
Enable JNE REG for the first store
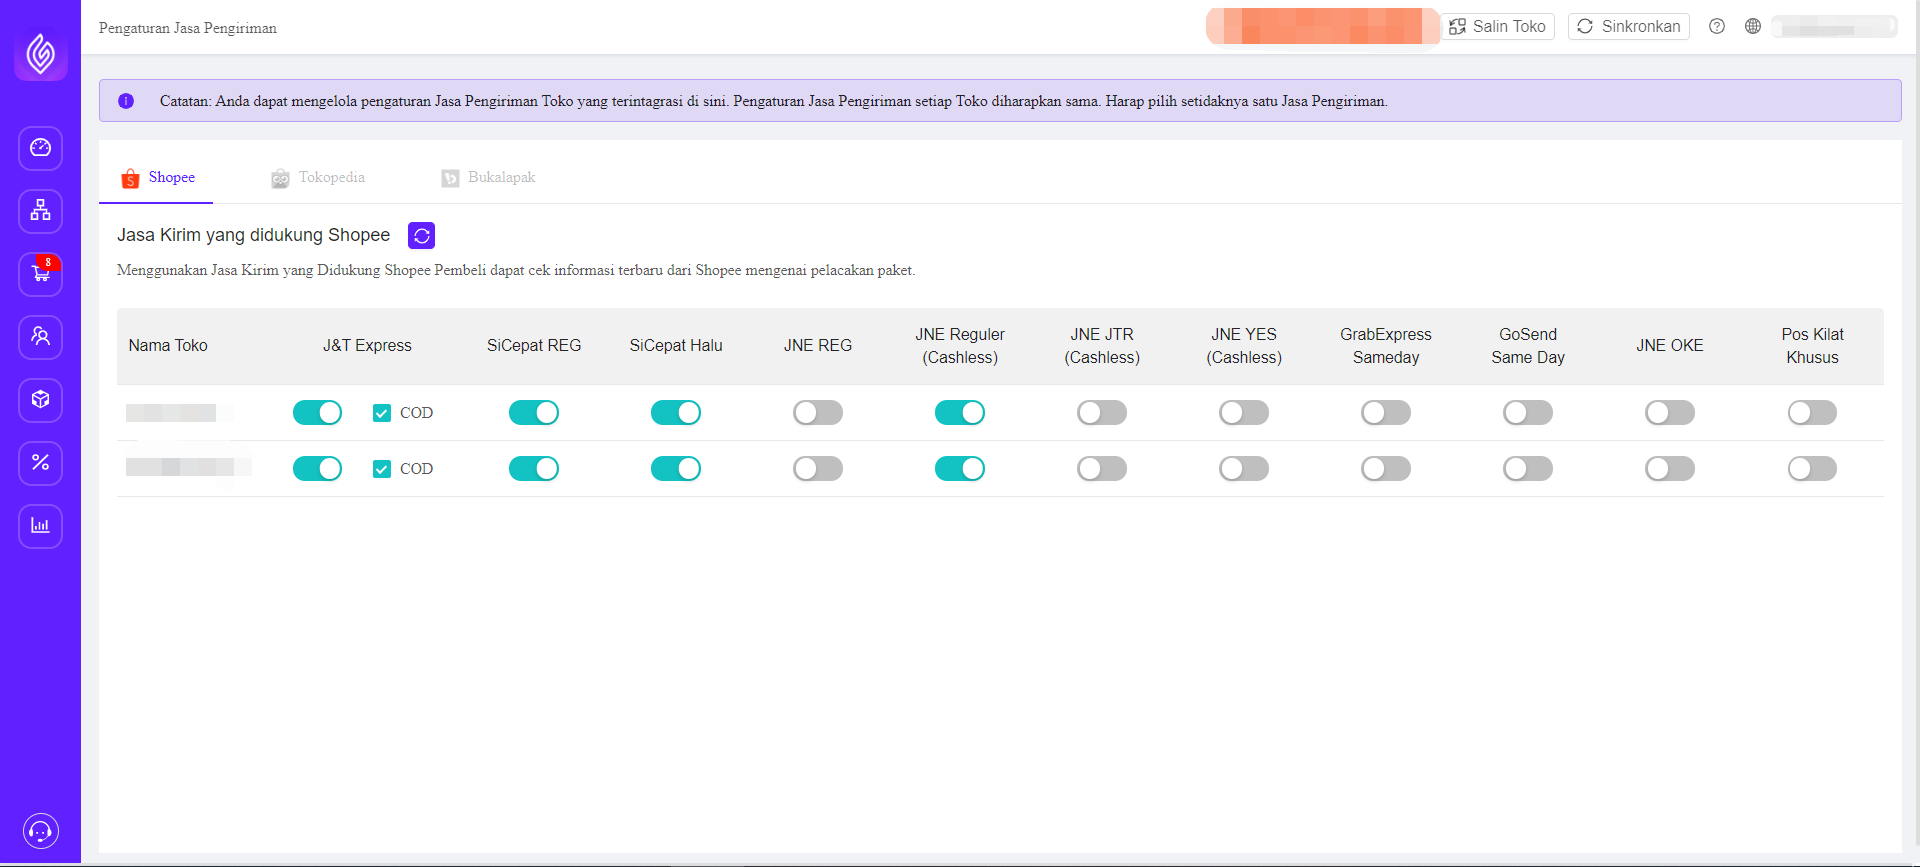point(818,413)
